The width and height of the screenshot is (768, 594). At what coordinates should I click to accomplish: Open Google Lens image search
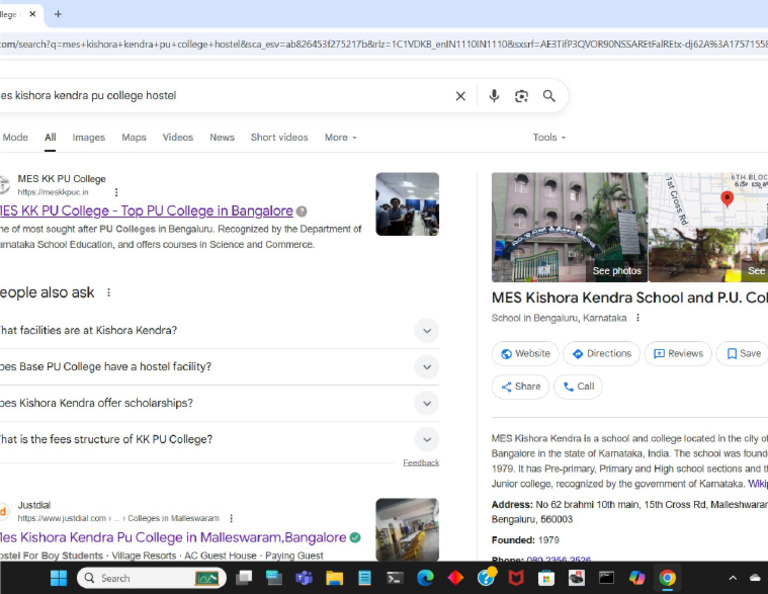coord(521,96)
